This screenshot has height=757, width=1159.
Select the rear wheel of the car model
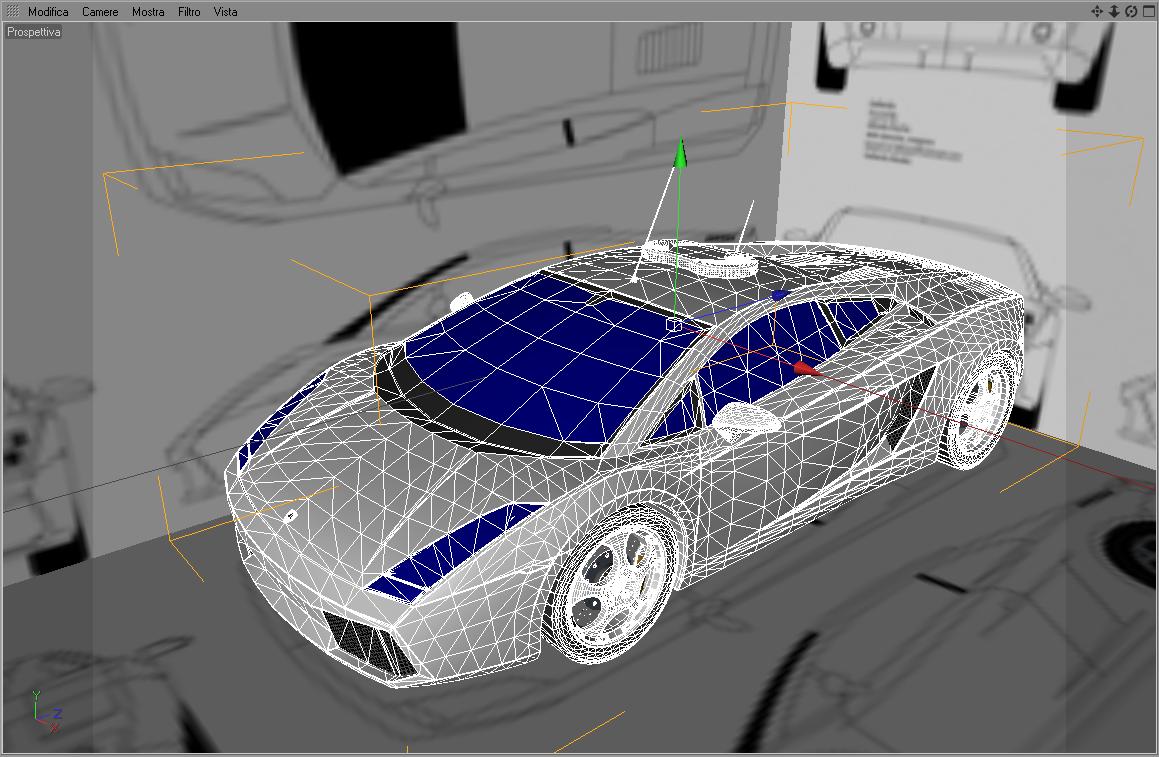point(980,409)
